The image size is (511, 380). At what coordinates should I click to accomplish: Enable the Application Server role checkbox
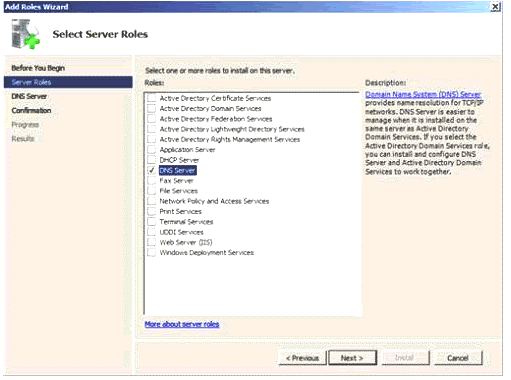(151, 149)
